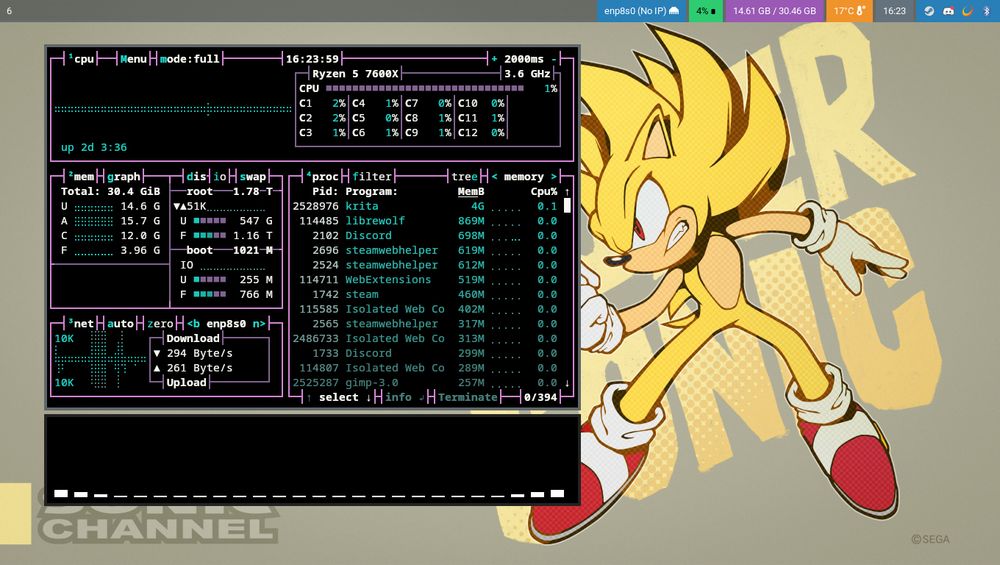The height and width of the screenshot is (565, 1000).
Task: Click the 0/394 process counter
Action: tap(540, 397)
